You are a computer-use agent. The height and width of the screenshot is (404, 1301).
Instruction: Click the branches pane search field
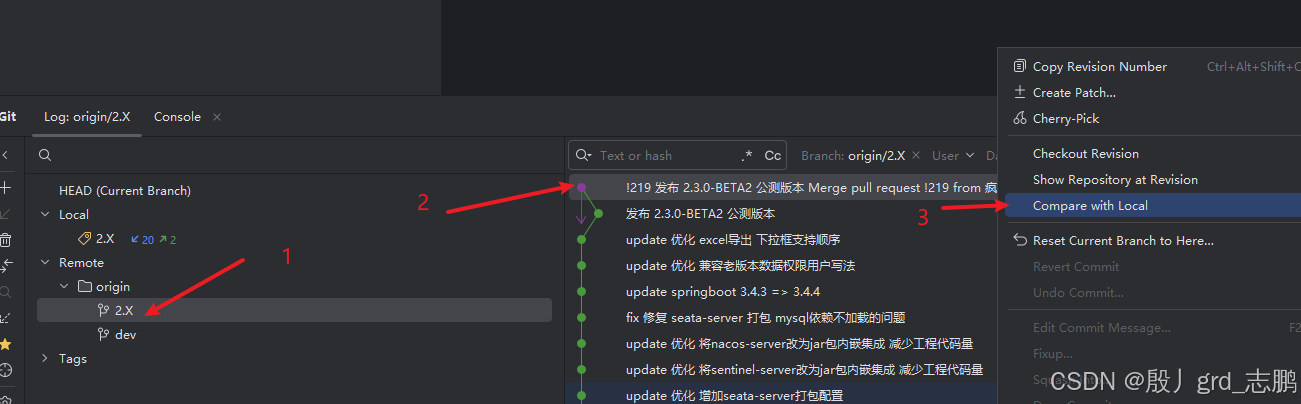point(295,155)
